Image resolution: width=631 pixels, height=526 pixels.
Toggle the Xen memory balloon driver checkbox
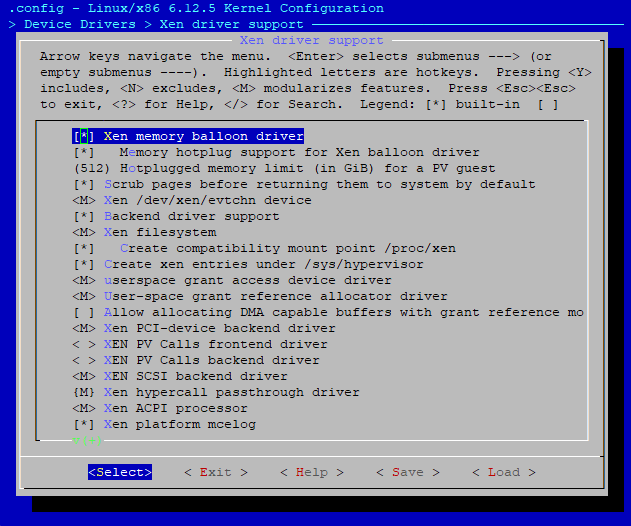pyautogui.click(x=84, y=136)
